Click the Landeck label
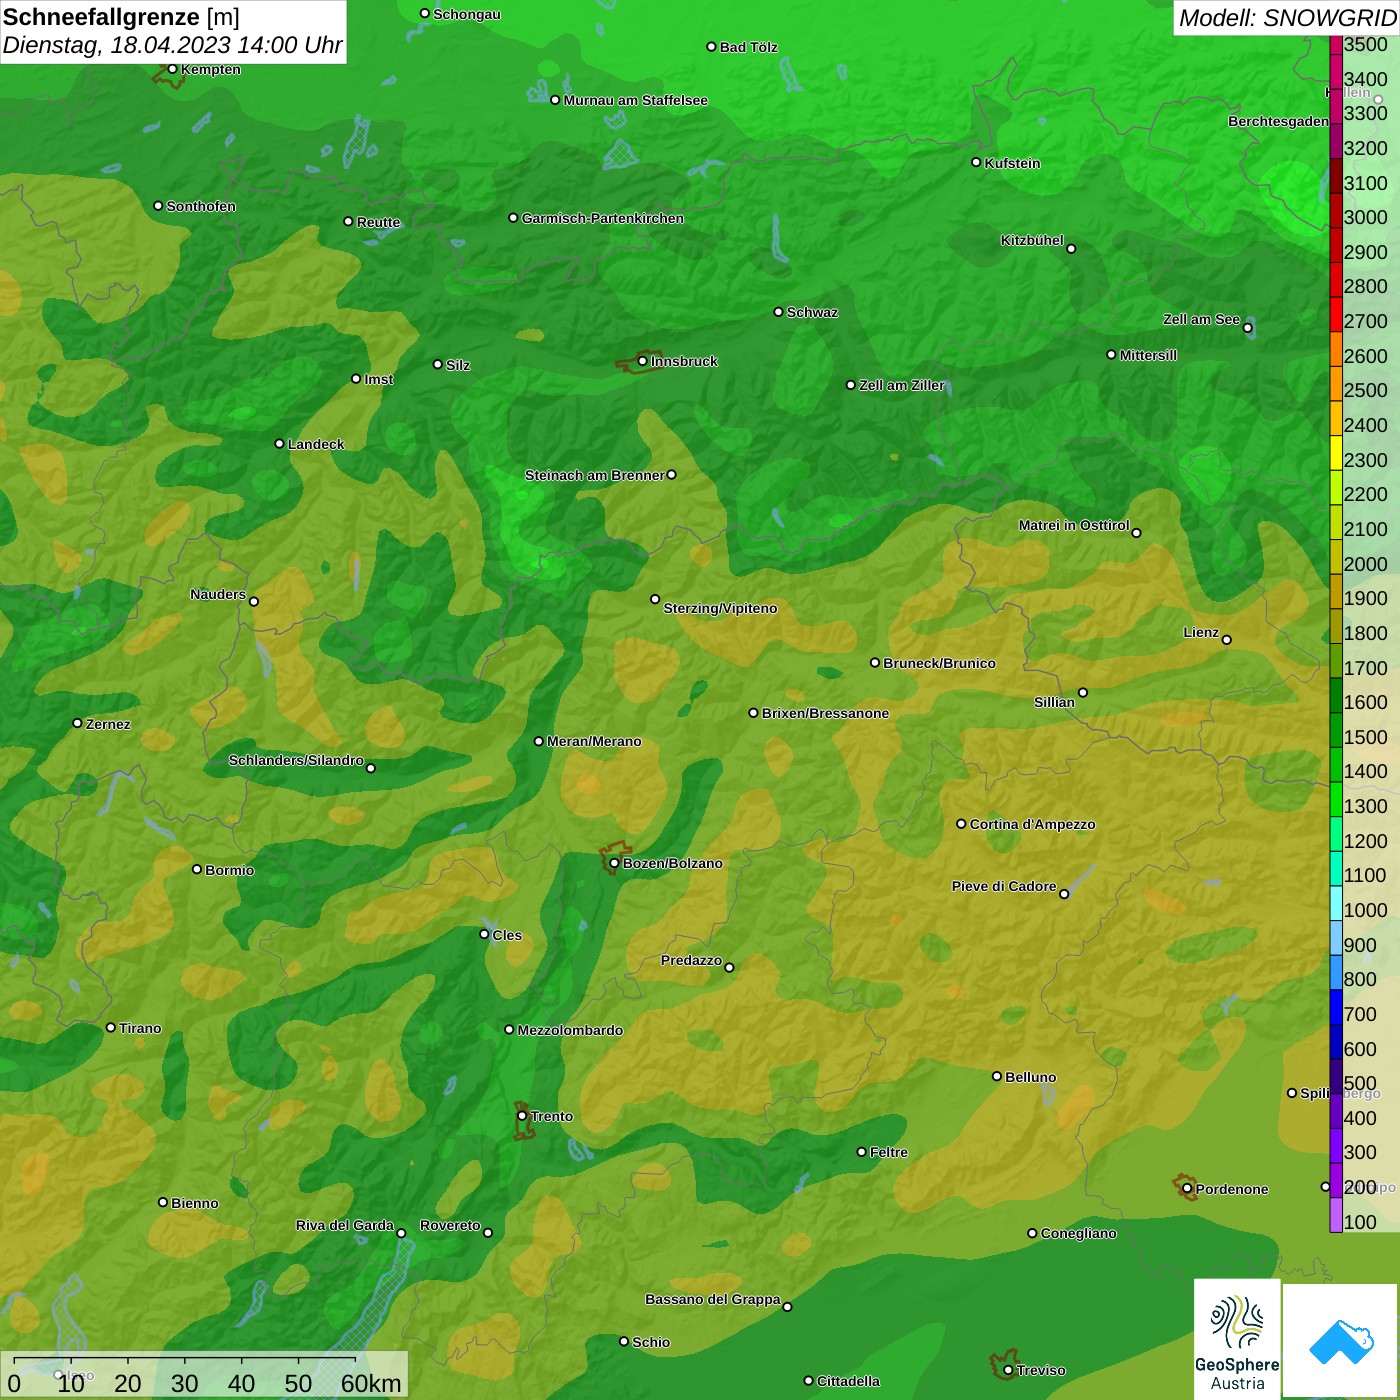Screen dimensions: 1400x1400 [x=316, y=444]
